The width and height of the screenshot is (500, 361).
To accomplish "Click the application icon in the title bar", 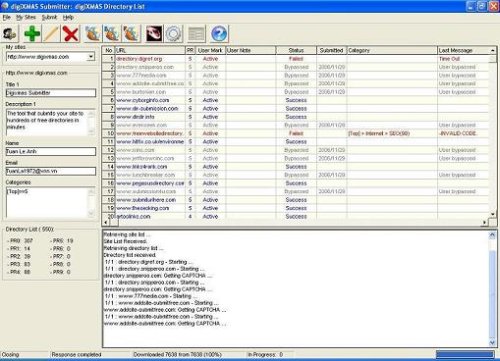I will click(5, 6).
